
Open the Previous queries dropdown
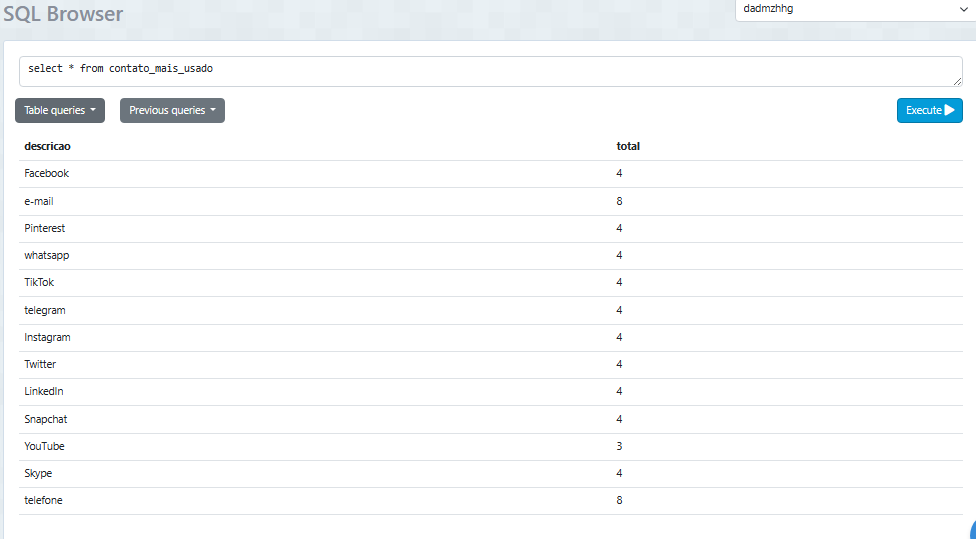point(172,110)
